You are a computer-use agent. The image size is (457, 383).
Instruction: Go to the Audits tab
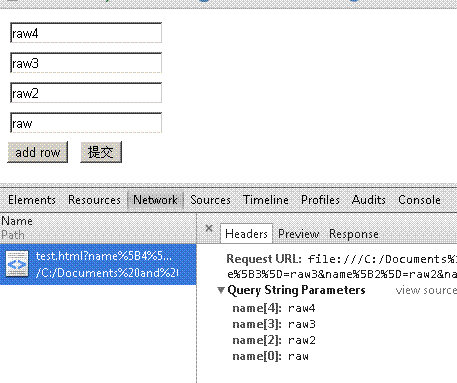pos(369,200)
